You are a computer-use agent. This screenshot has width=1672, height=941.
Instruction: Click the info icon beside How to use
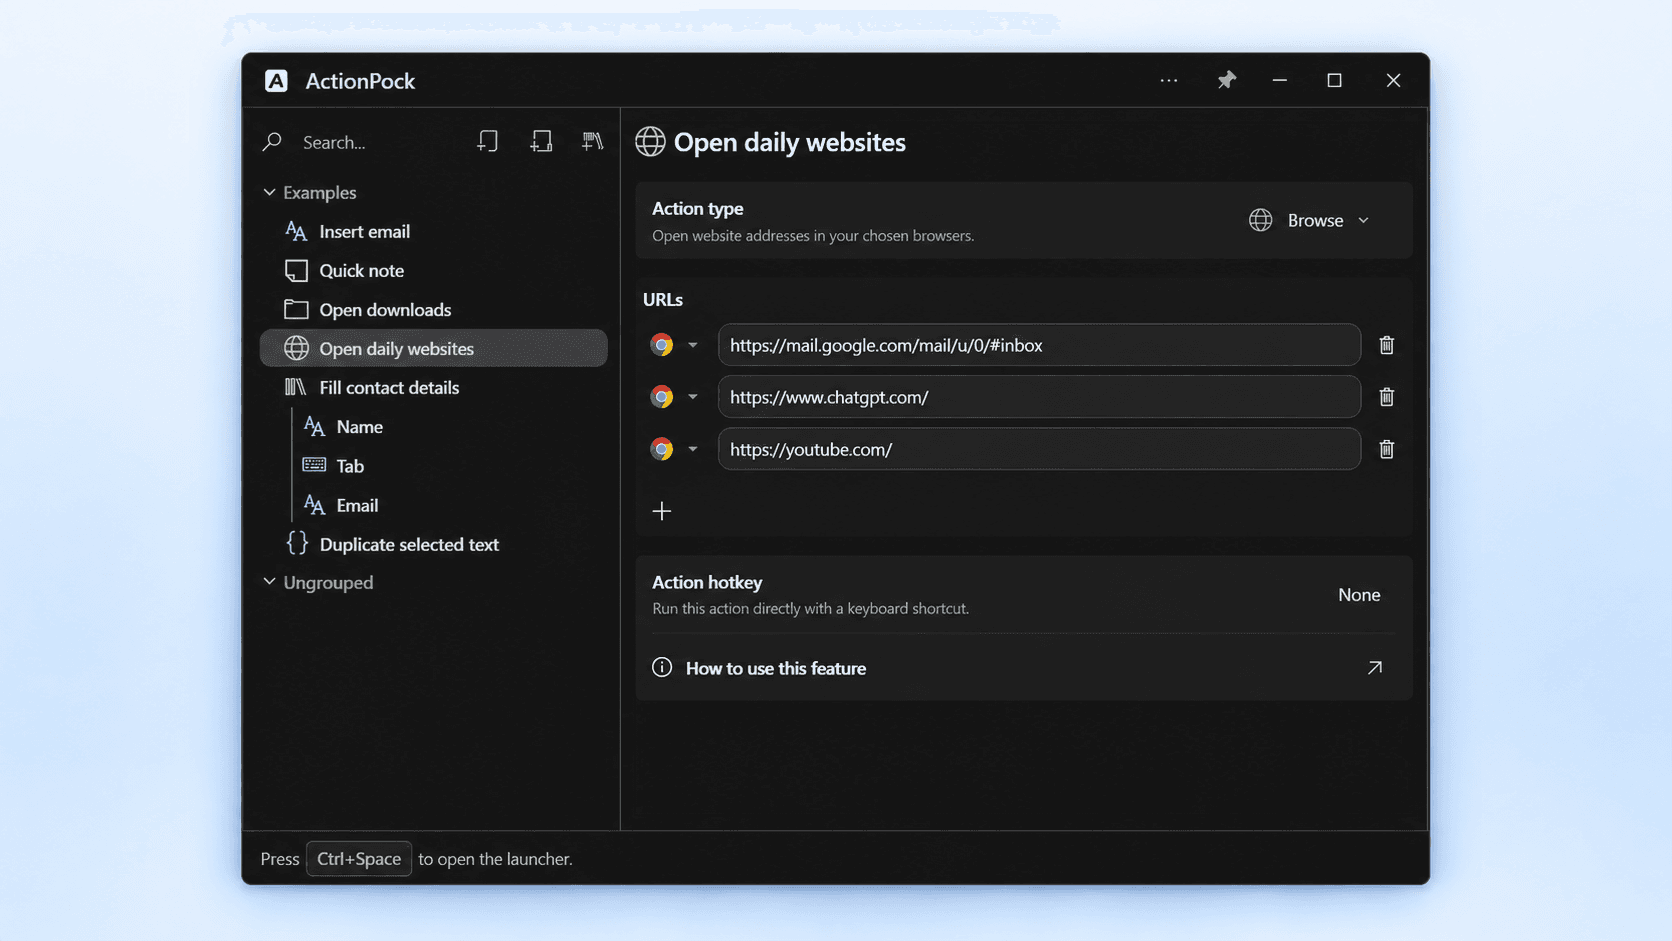(662, 667)
